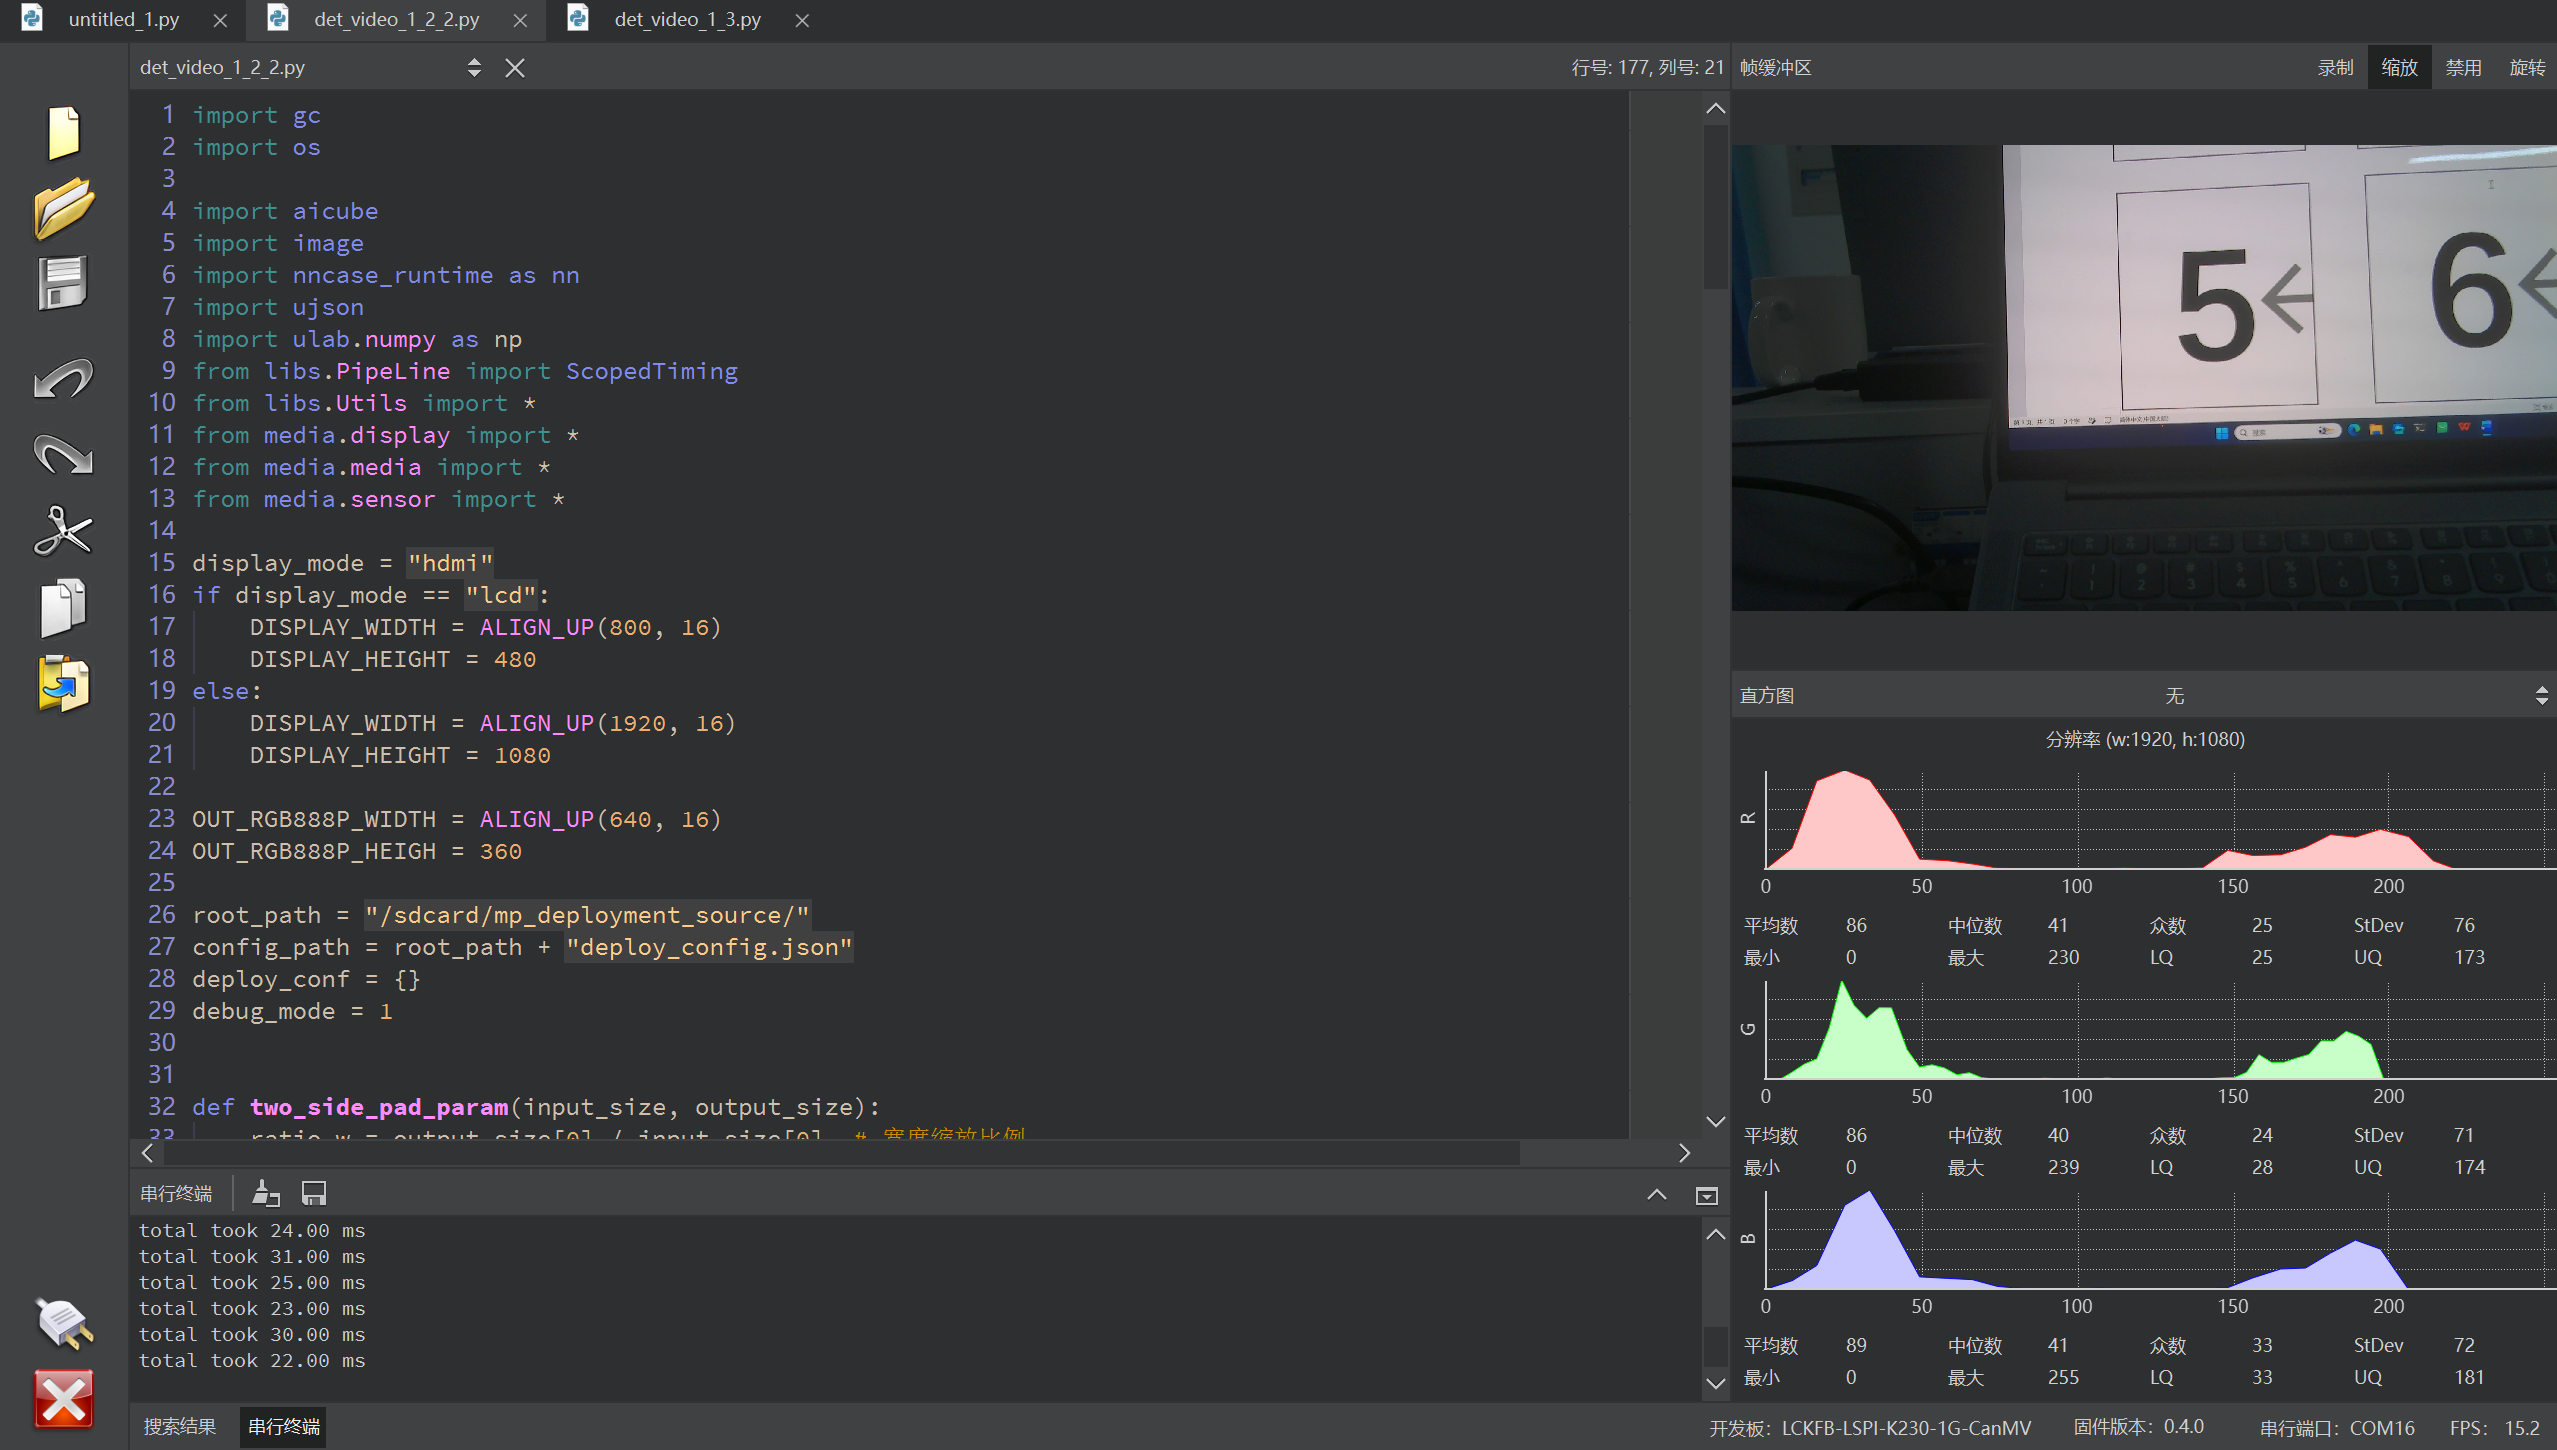The image size is (2557, 1450).
Task: Close the det_video_1_2_2.py document with the X
Action: tap(515, 68)
